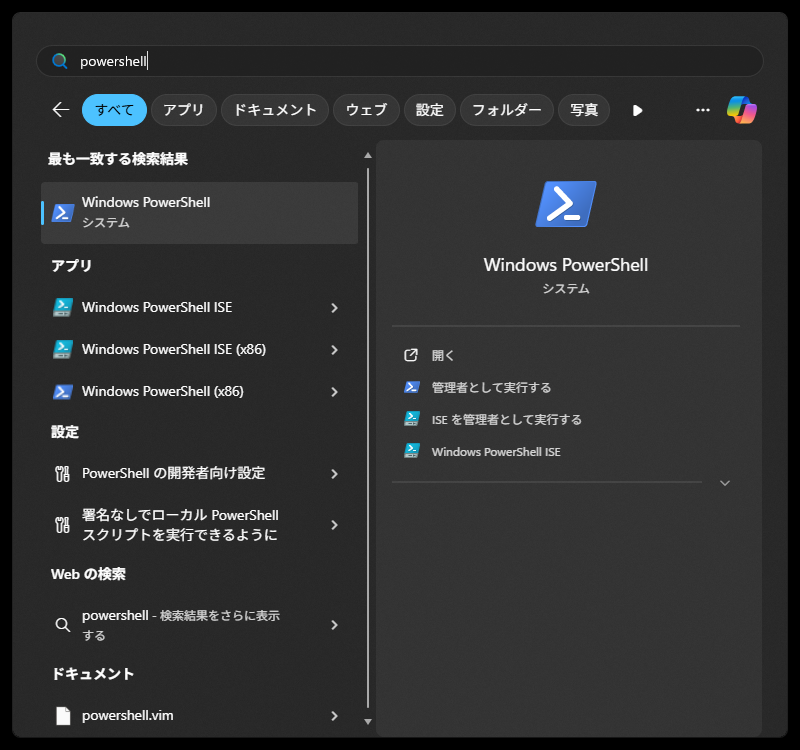Click the 署名なしでローカル PowerShell settings icon
The height and width of the screenshot is (750, 800).
pos(63,525)
